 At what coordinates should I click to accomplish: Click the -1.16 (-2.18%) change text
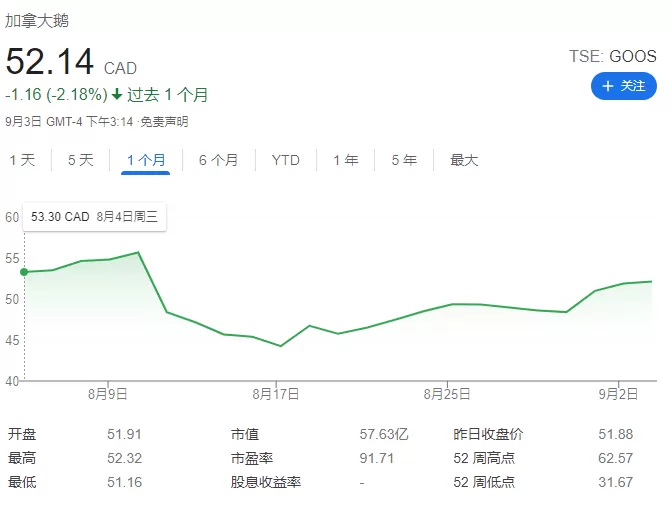point(56,94)
